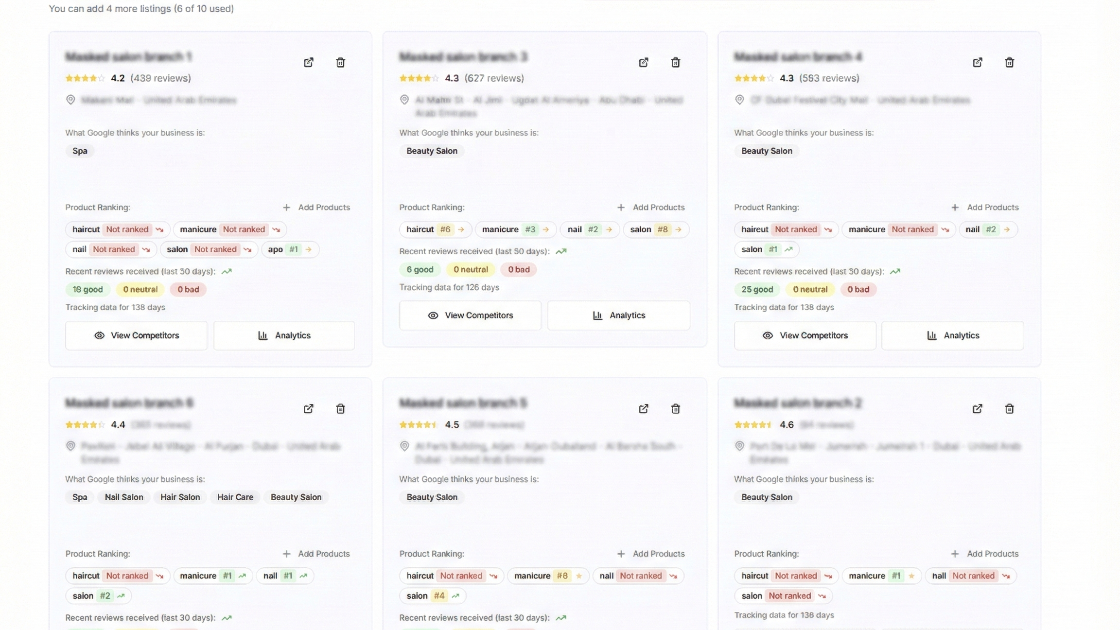Add Products to salon branch 1 ranking
Viewport: 1120px width, 630px height.
tap(316, 208)
